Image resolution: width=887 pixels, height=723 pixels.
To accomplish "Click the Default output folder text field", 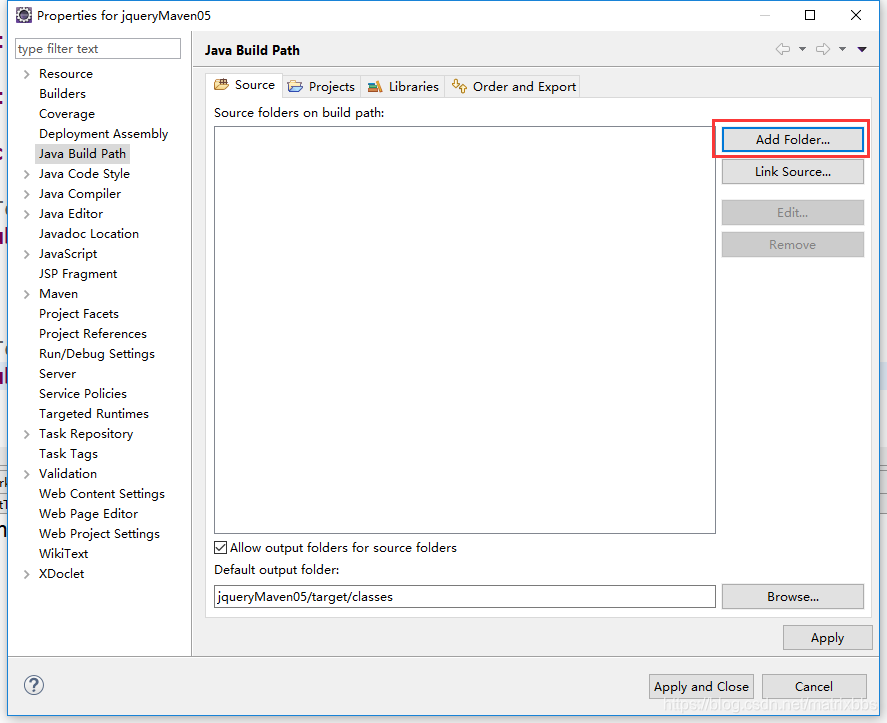I will click(464, 596).
